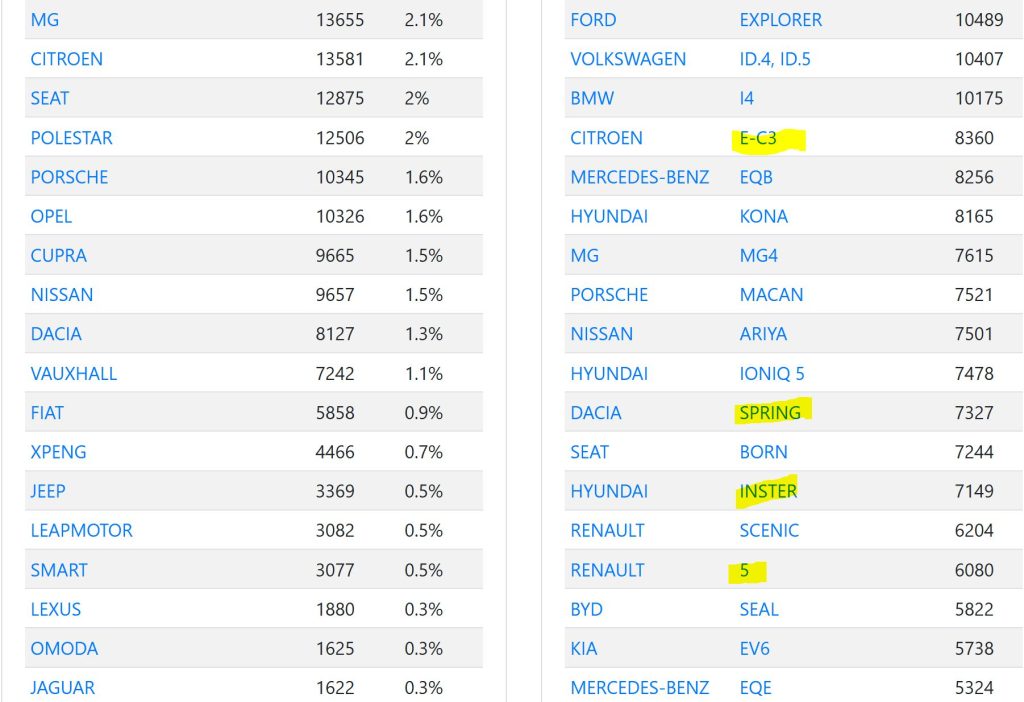Open the VAUXHALL brand link
The width and height of the screenshot is (1024, 702).
(x=73, y=374)
